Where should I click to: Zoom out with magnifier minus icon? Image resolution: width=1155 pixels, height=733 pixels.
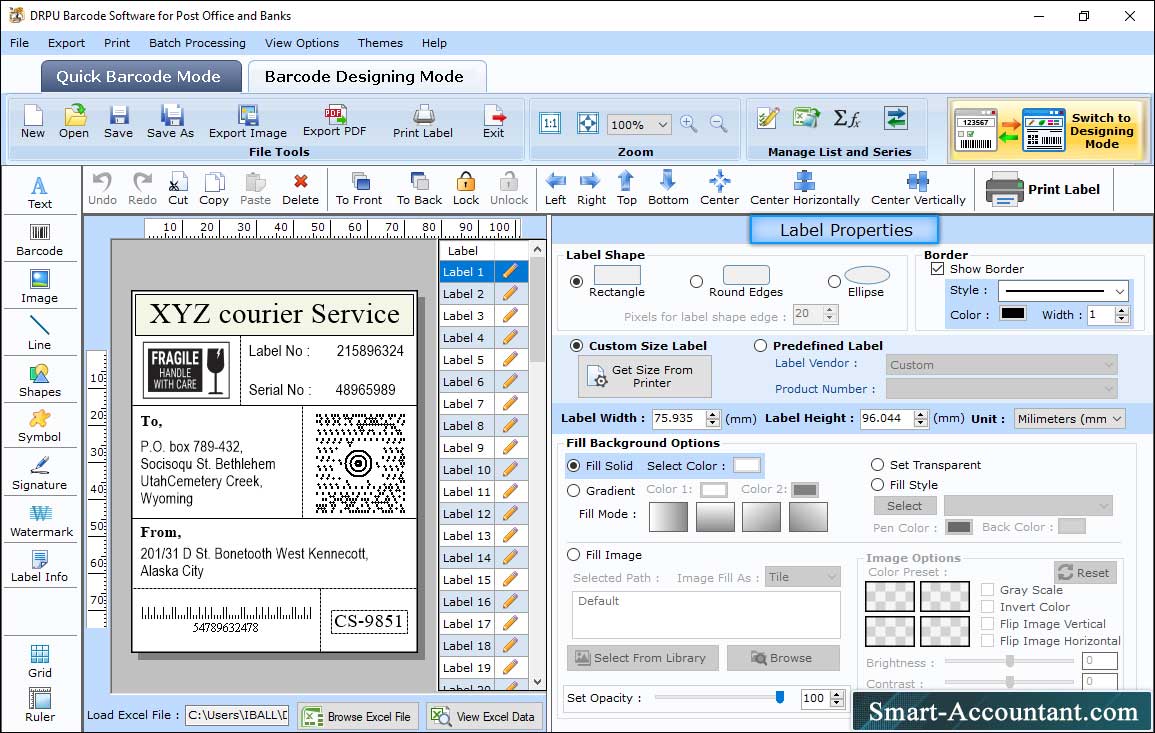718,124
